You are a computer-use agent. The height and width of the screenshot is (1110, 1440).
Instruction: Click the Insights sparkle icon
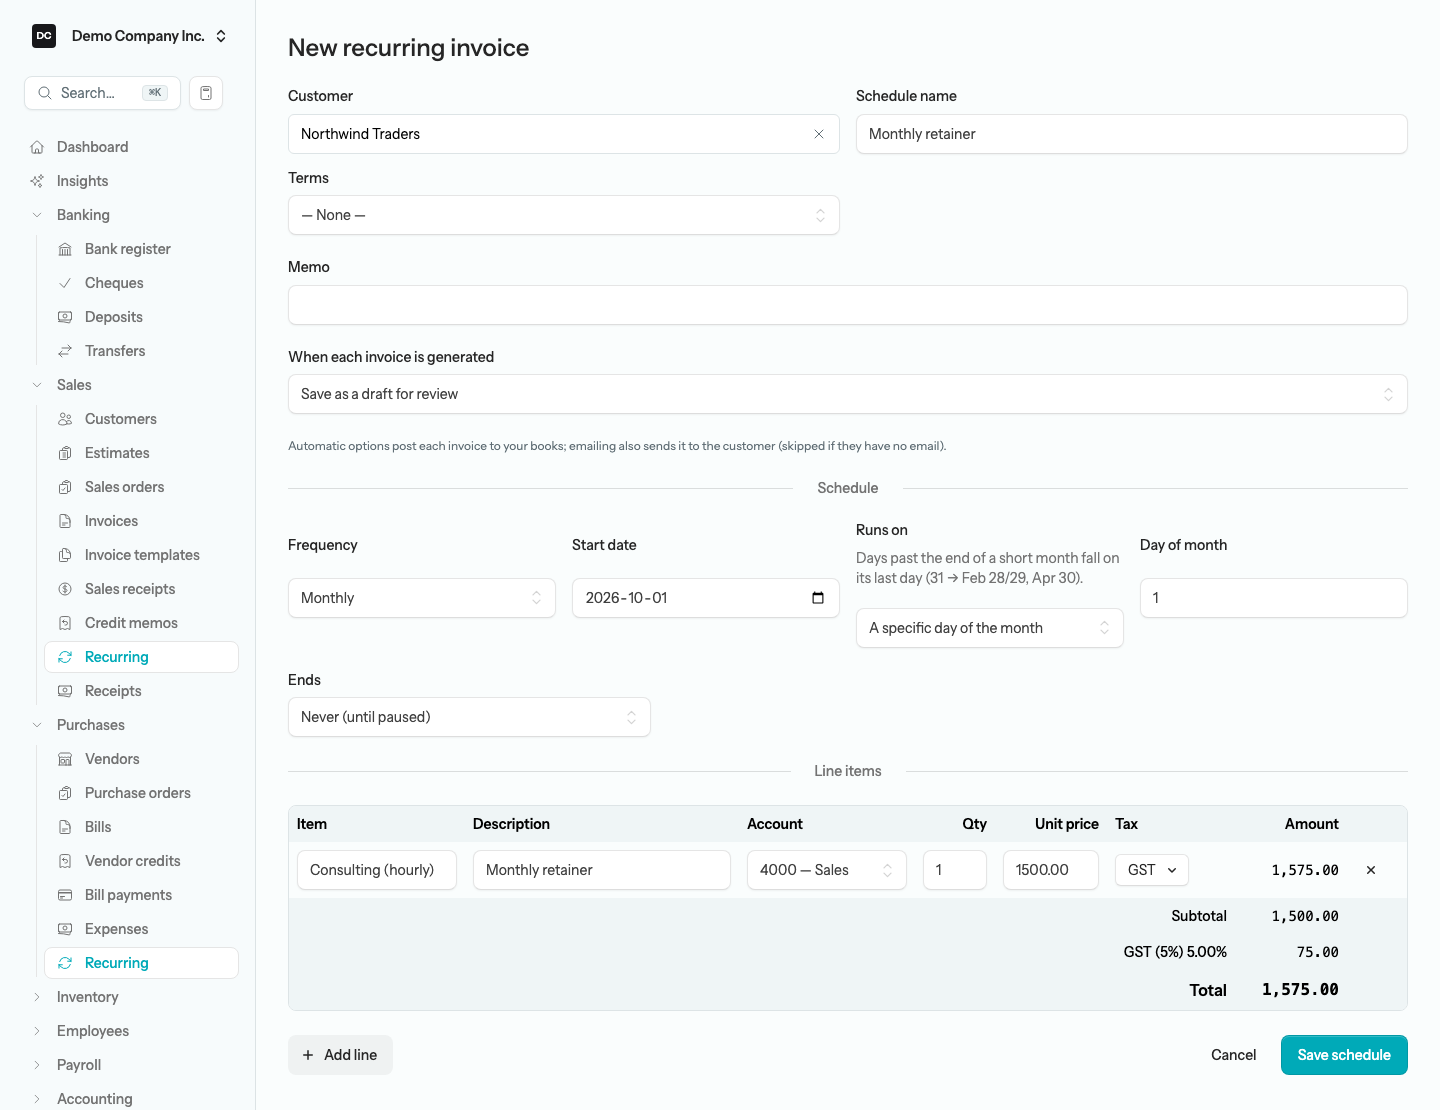(37, 181)
